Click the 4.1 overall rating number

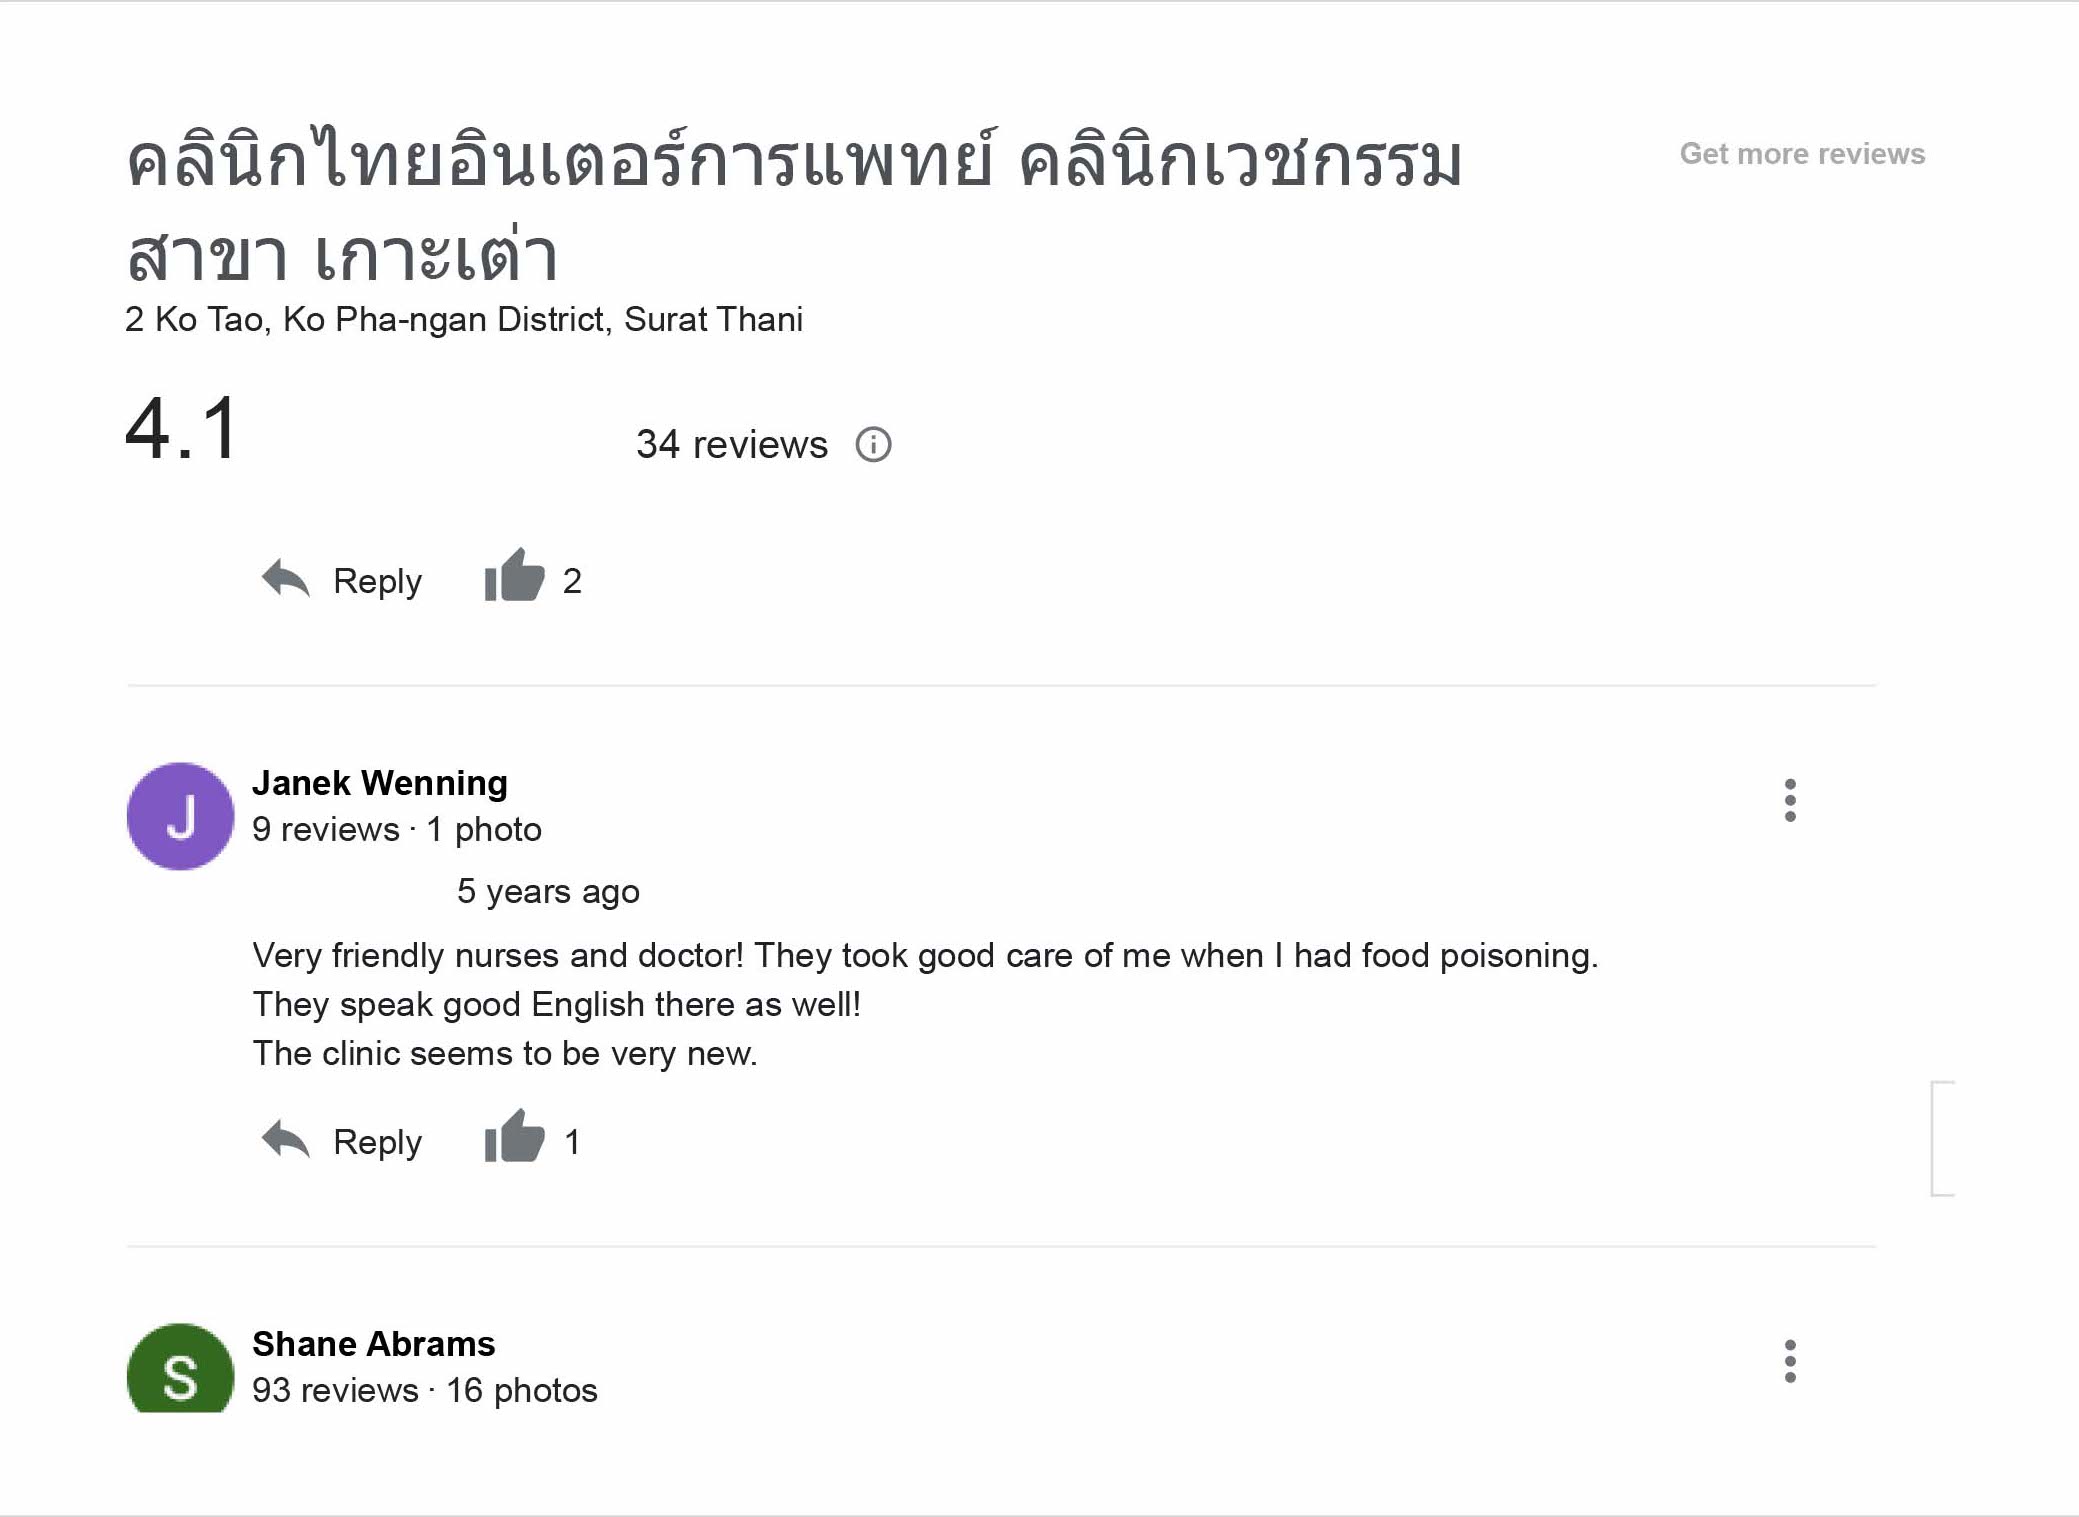182,428
